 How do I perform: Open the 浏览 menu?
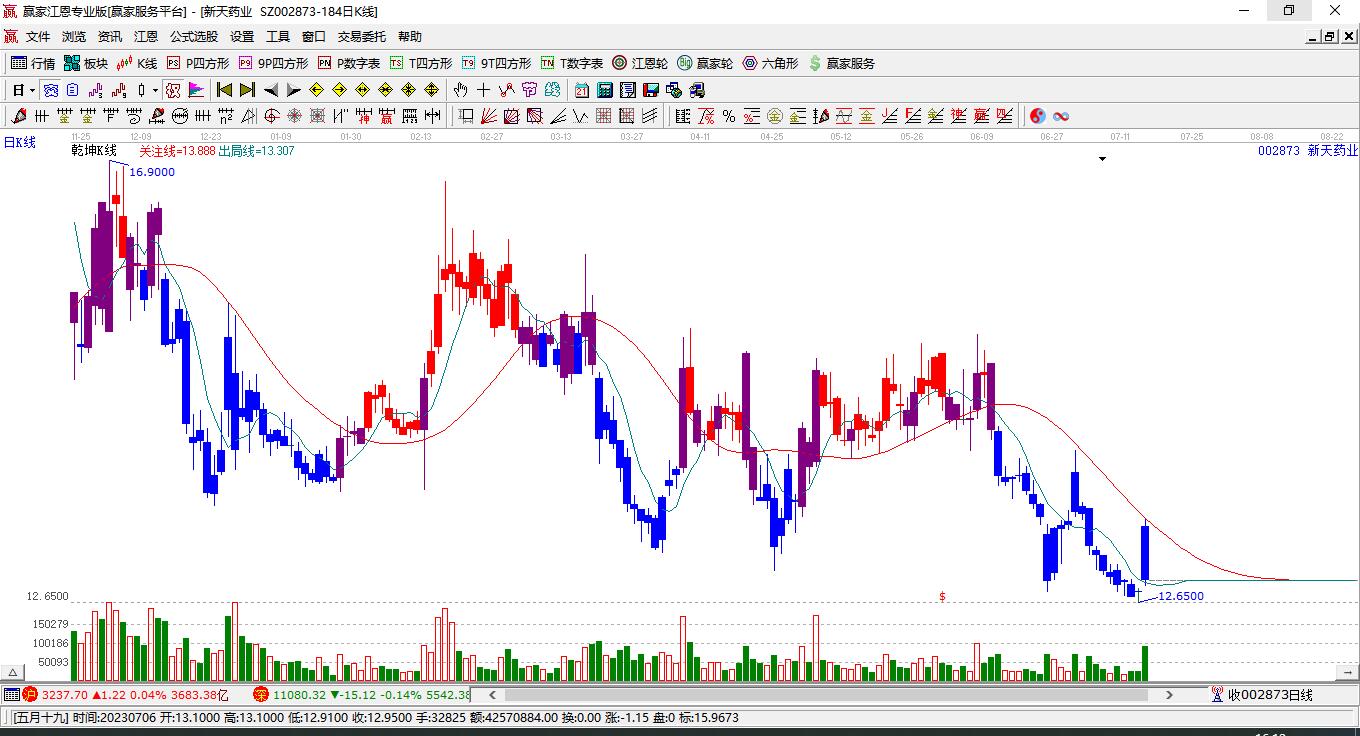tap(74, 37)
